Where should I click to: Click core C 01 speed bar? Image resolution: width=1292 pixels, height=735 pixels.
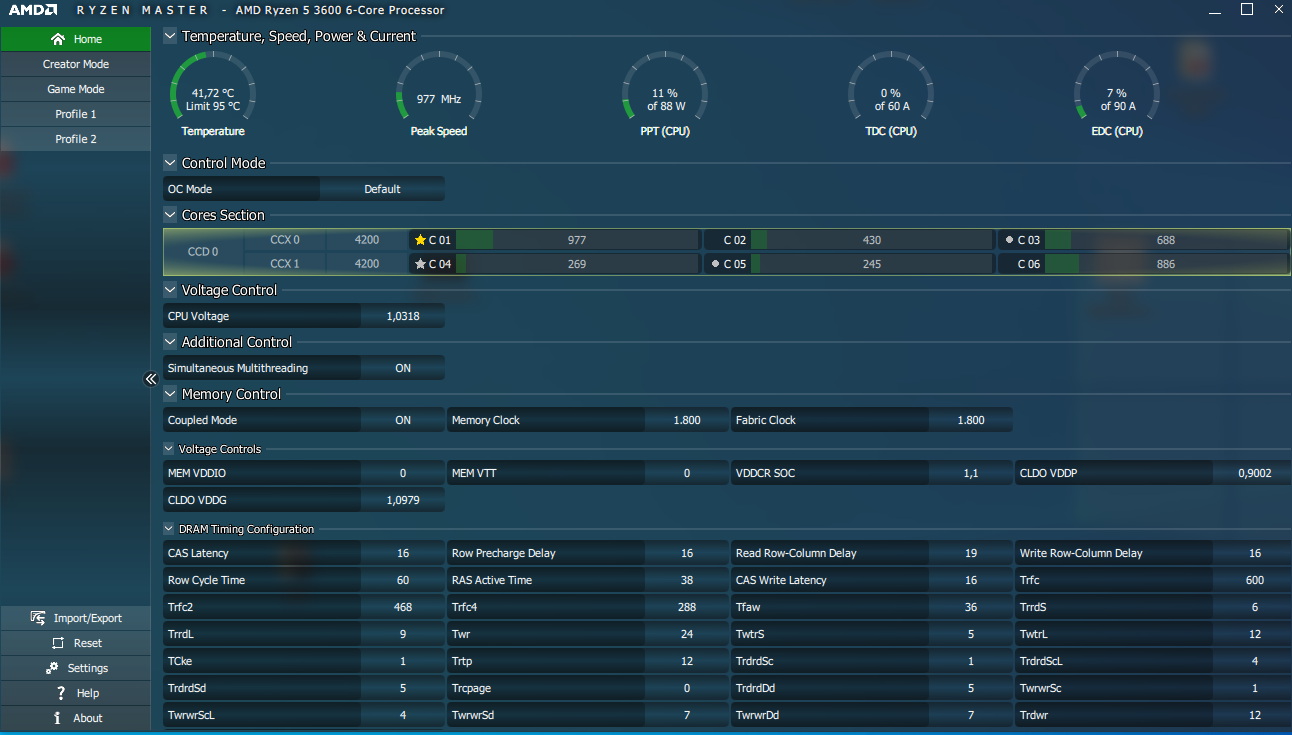point(577,240)
